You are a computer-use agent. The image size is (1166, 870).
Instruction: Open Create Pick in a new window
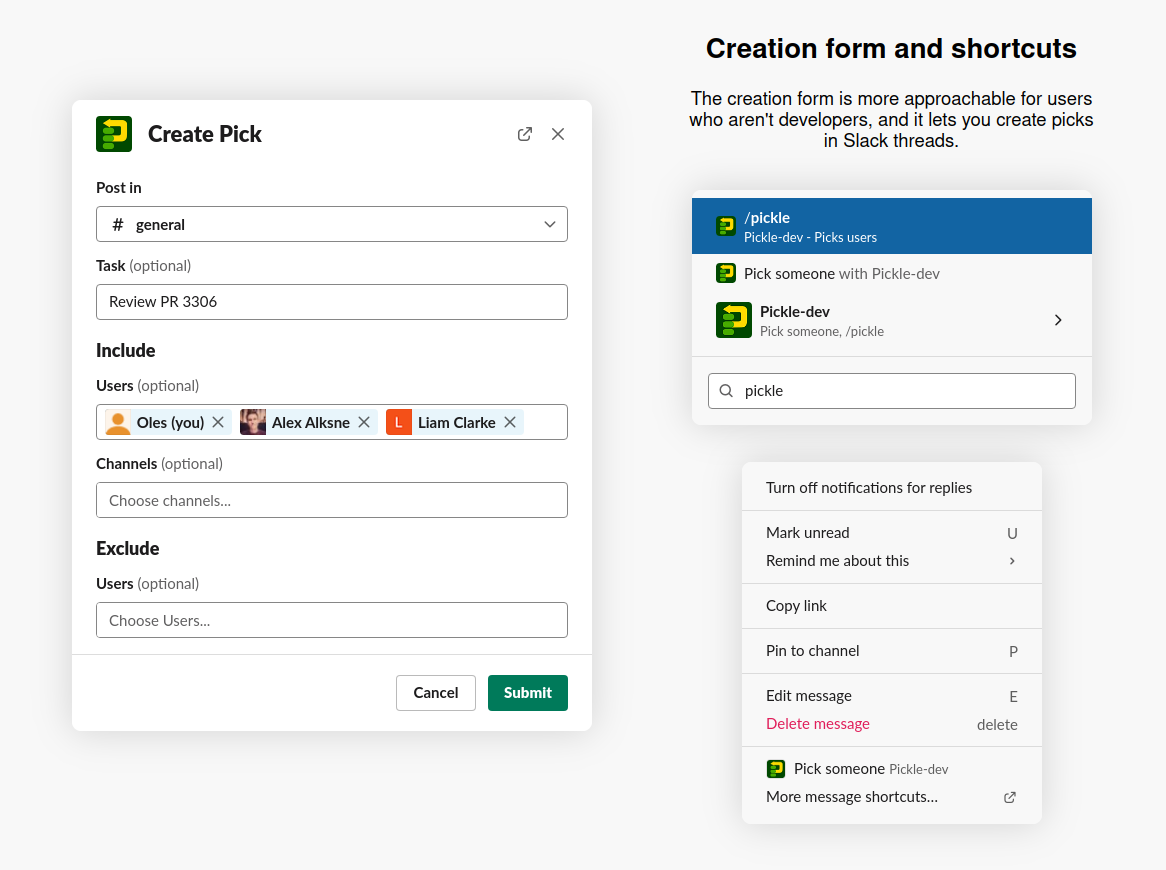pyautogui.click(x=524, y=133)
